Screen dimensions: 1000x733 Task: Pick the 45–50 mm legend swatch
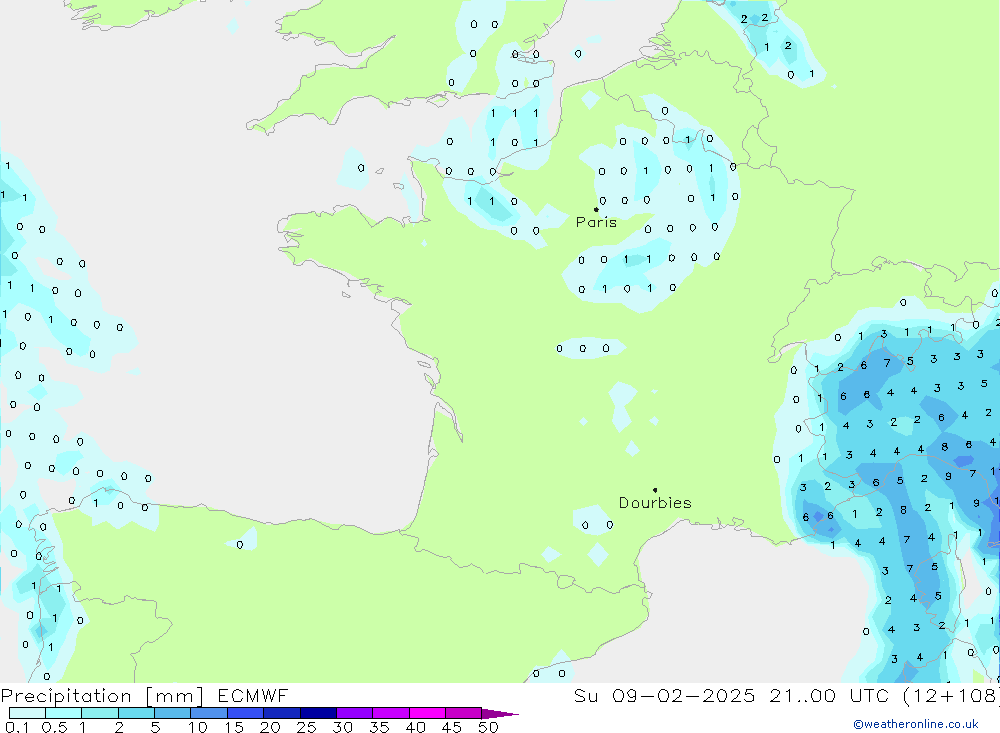464,713
